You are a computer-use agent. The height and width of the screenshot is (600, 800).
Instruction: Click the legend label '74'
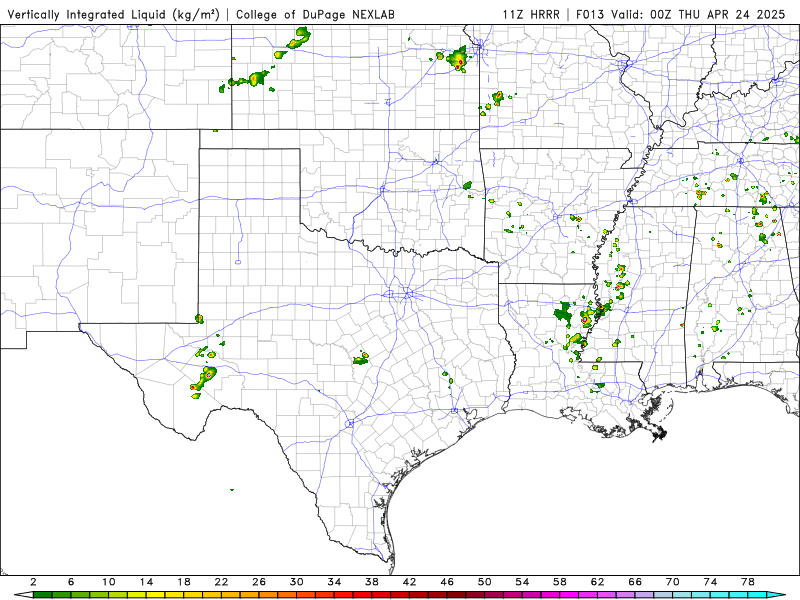pos(711,582)
